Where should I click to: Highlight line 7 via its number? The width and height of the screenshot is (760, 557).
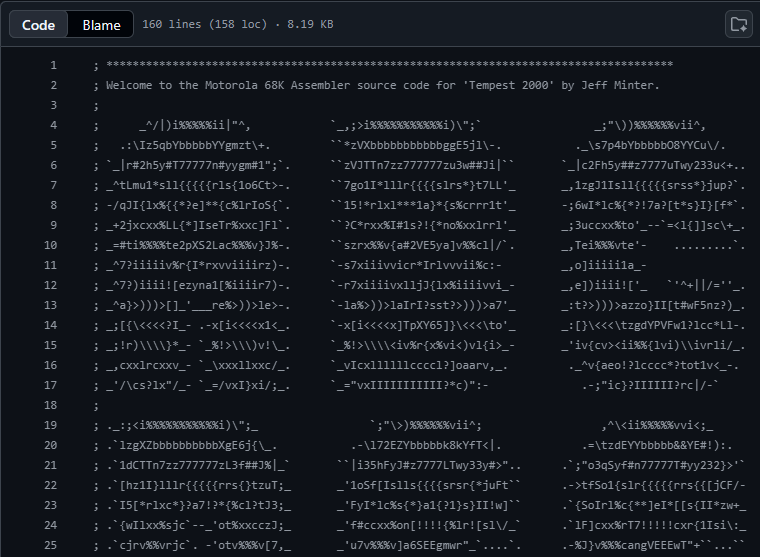click(53, 185)
